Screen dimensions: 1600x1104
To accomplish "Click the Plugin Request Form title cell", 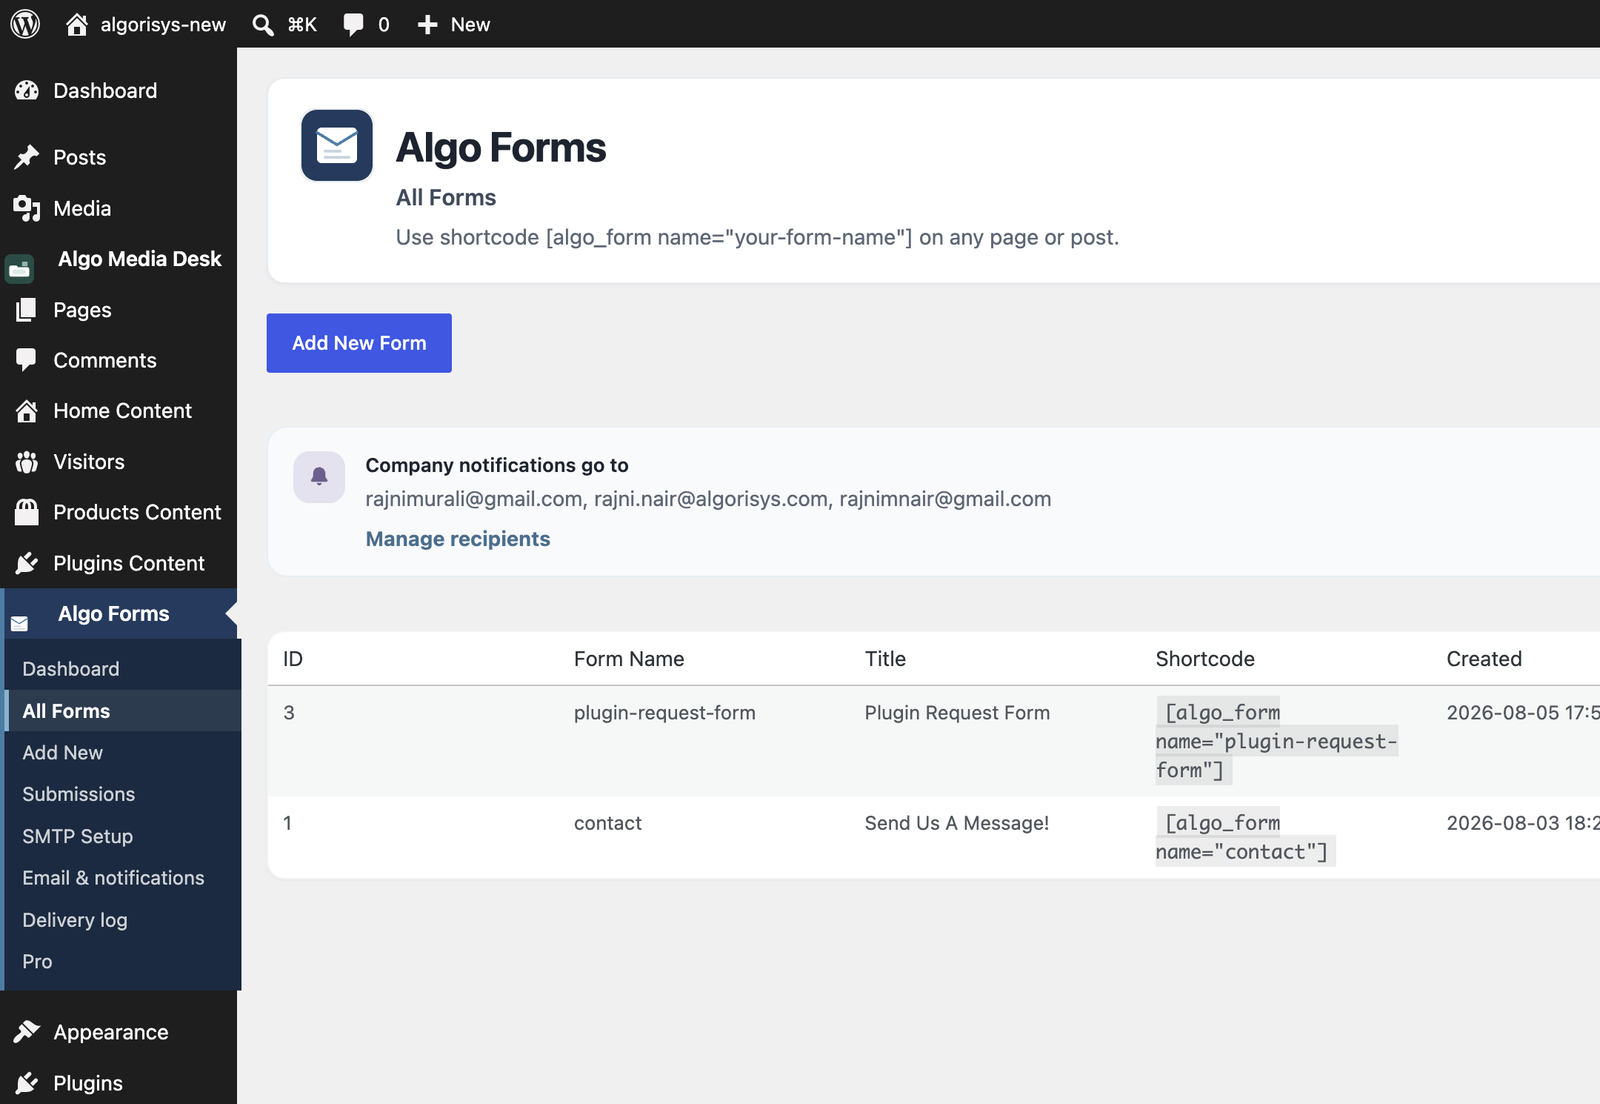I will pyautogui.click(x=957, y=713).
